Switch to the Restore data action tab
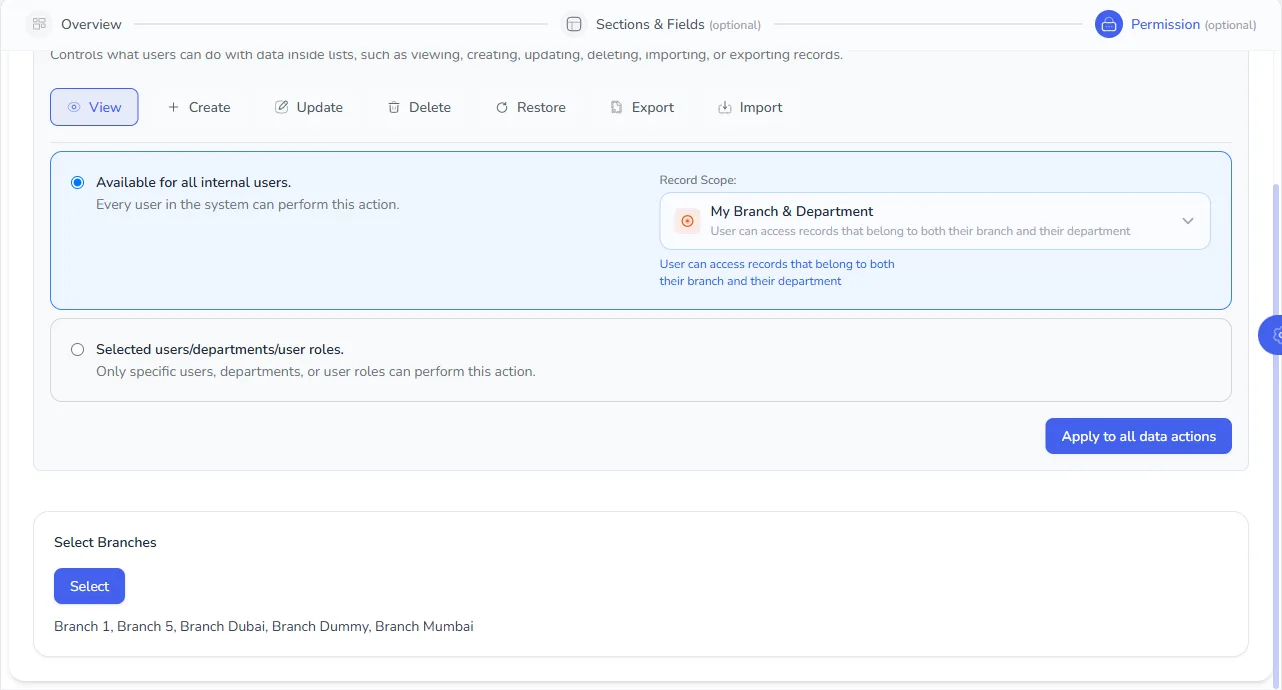The height and width of the screenshot is (690, 1282). point(531,107)
